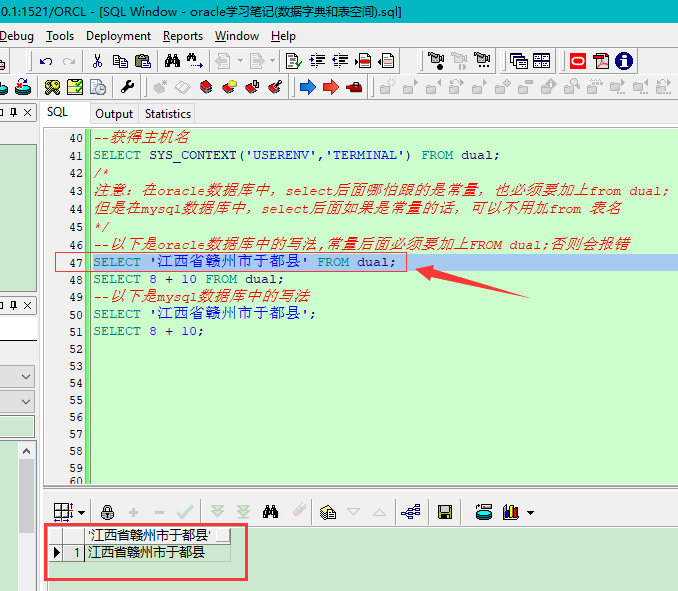Select result cell in row 1
678x591 pixels.
pos(158,553)
